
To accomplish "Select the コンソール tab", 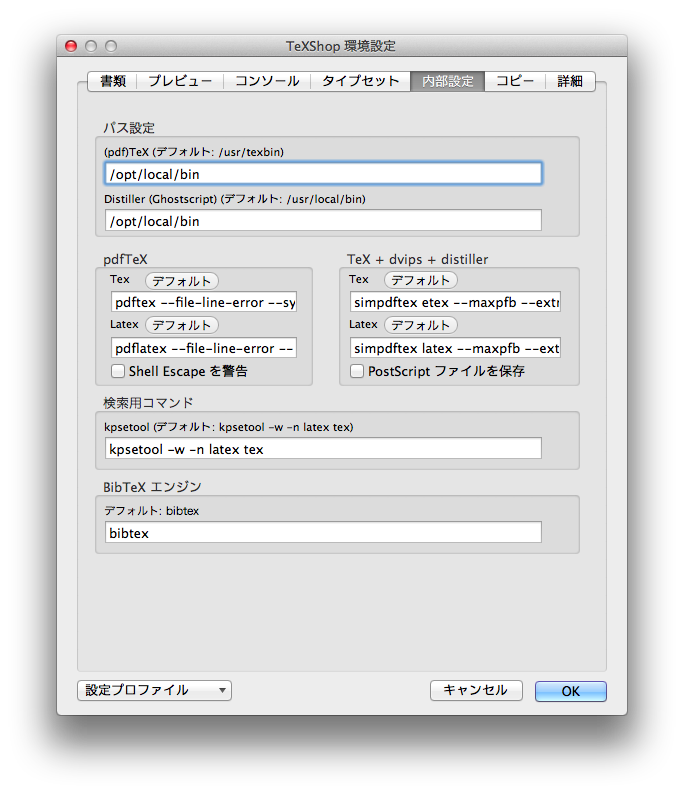I will click(x=266, y=82).
